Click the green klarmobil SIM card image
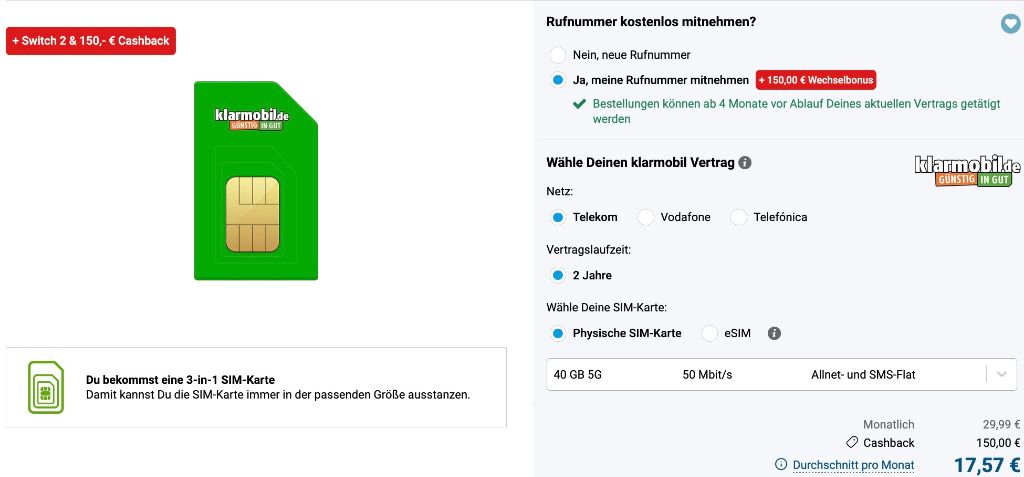The width and height of the screenshot is (1024, 477). tap(256, 180)
